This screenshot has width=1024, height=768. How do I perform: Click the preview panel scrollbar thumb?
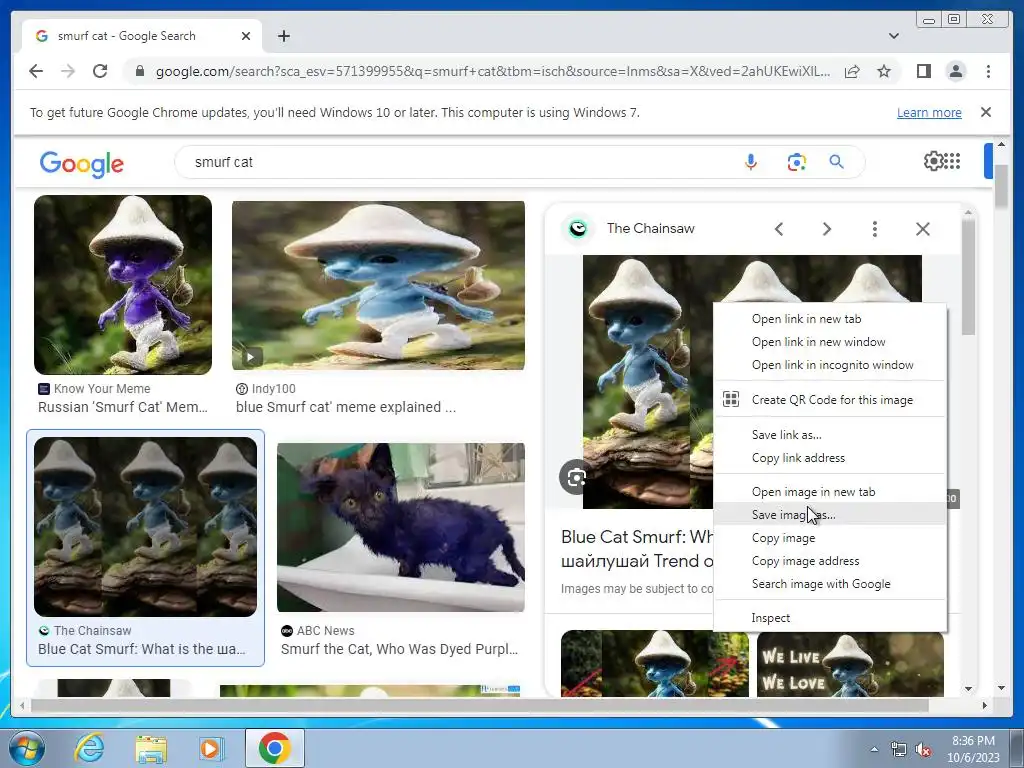(x=968, y=277)
